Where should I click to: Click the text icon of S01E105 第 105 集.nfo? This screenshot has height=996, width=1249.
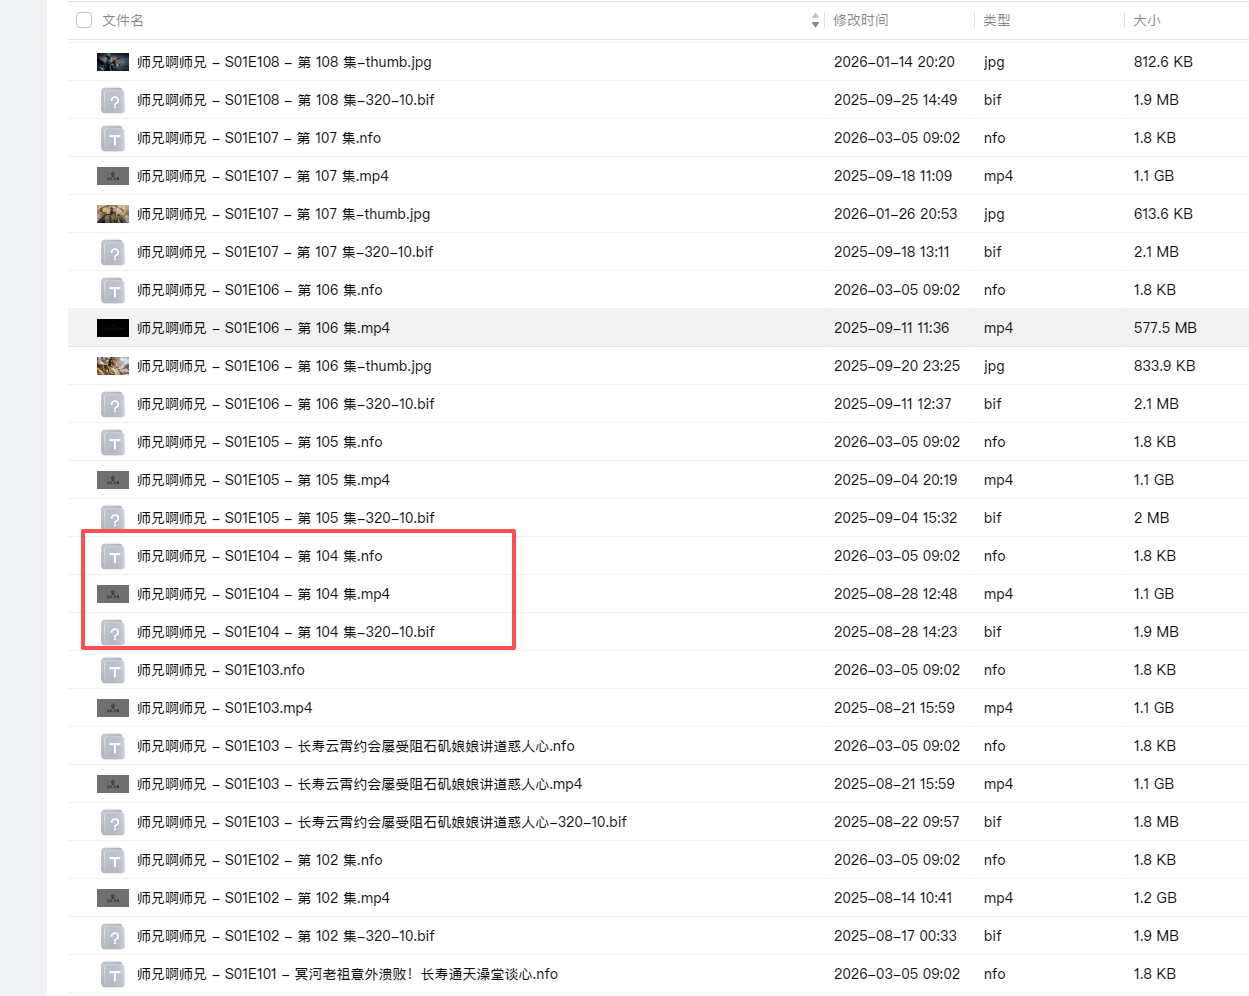113,442
